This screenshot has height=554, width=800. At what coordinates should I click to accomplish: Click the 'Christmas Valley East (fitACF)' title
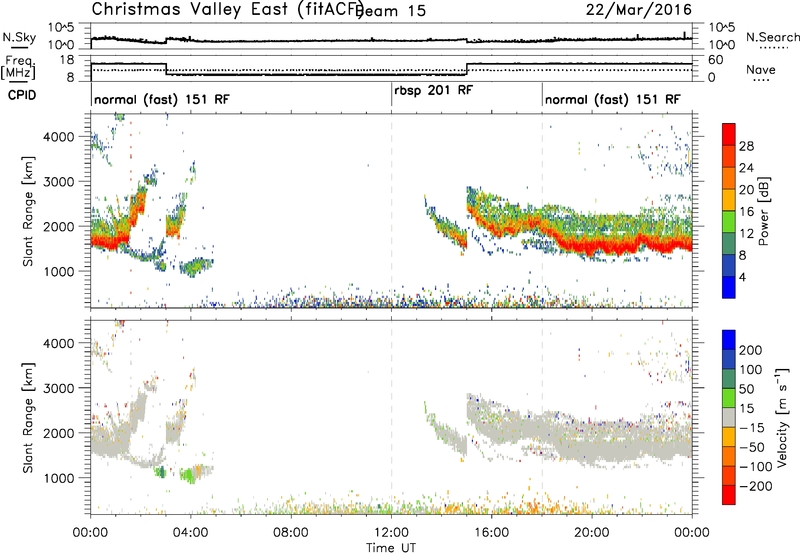(228, 10)
